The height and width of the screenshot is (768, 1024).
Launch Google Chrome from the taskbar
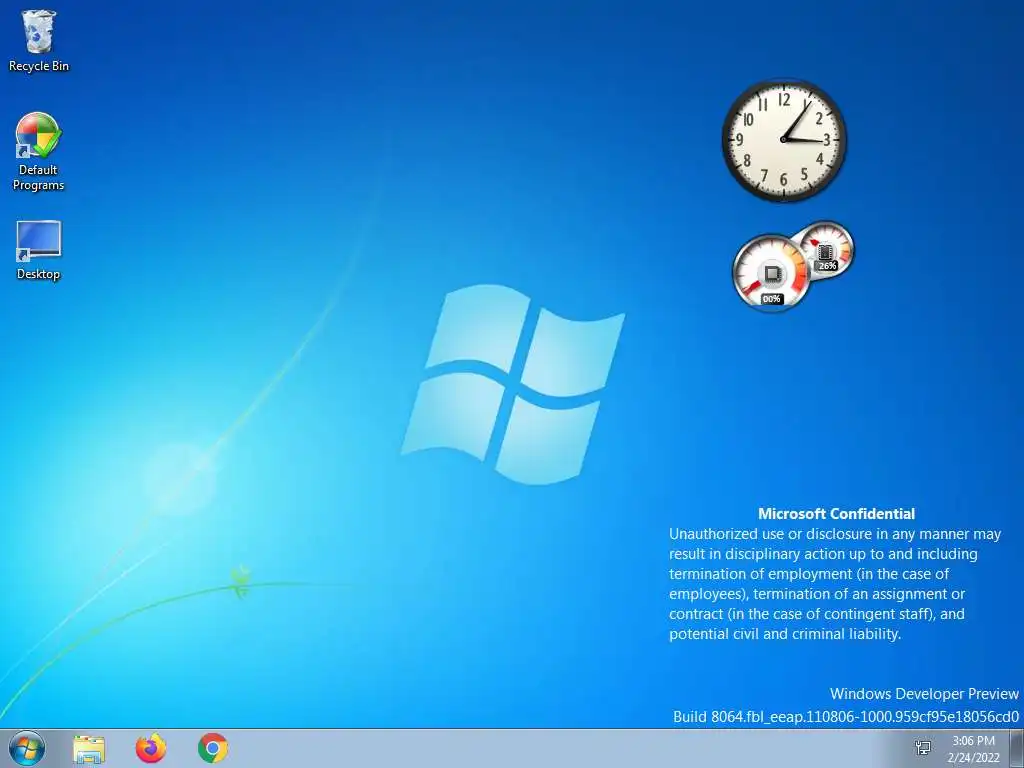[x=213, y=748]
